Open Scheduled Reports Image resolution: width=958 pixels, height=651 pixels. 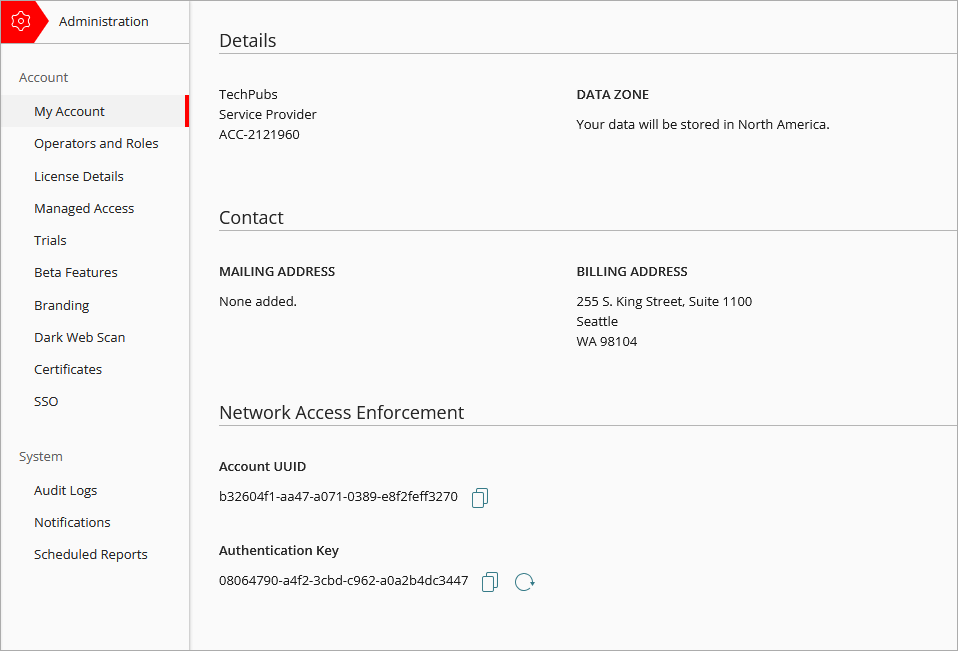pyautogui.click(x=91, y=554)
